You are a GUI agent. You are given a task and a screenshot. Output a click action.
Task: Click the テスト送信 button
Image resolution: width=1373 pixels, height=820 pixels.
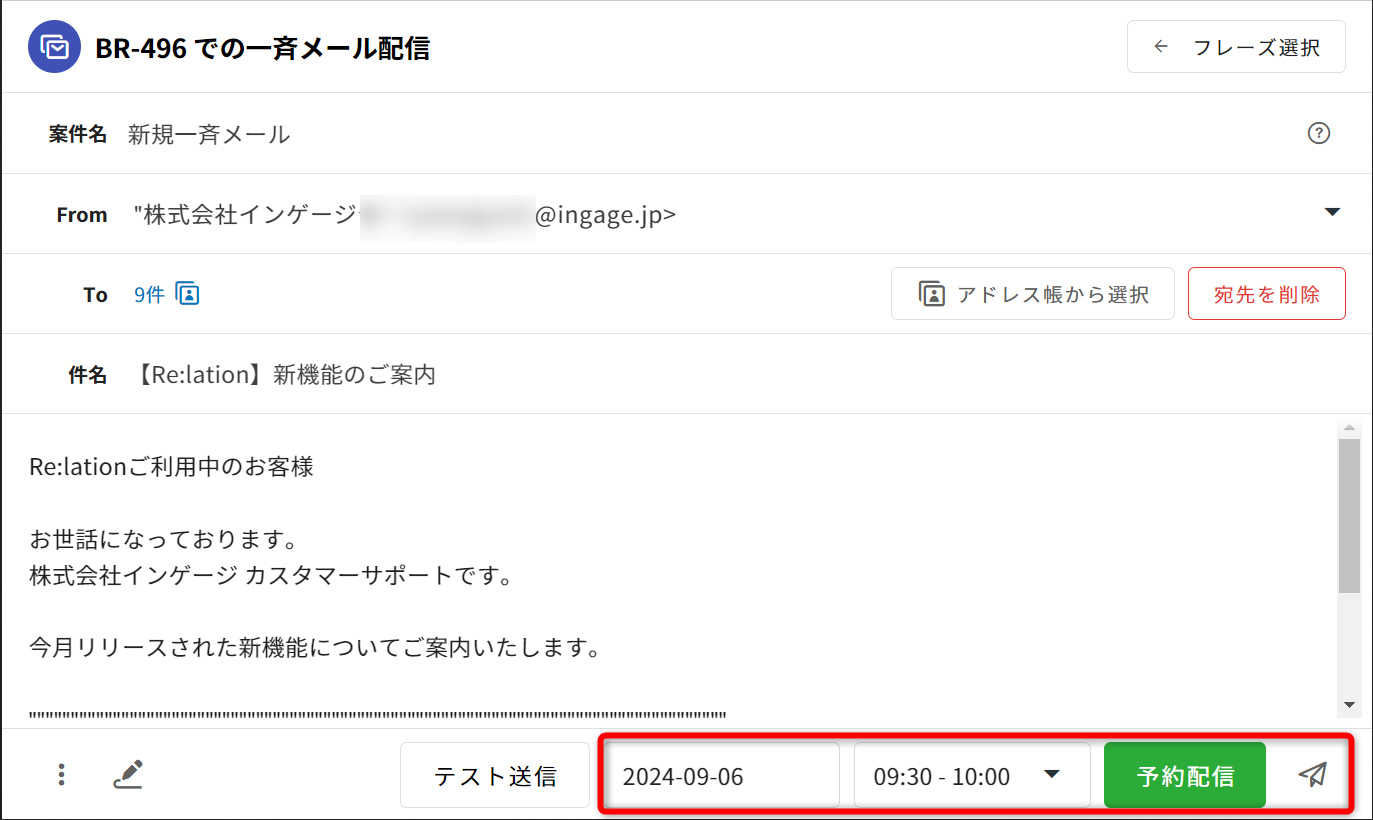point(494,776)
